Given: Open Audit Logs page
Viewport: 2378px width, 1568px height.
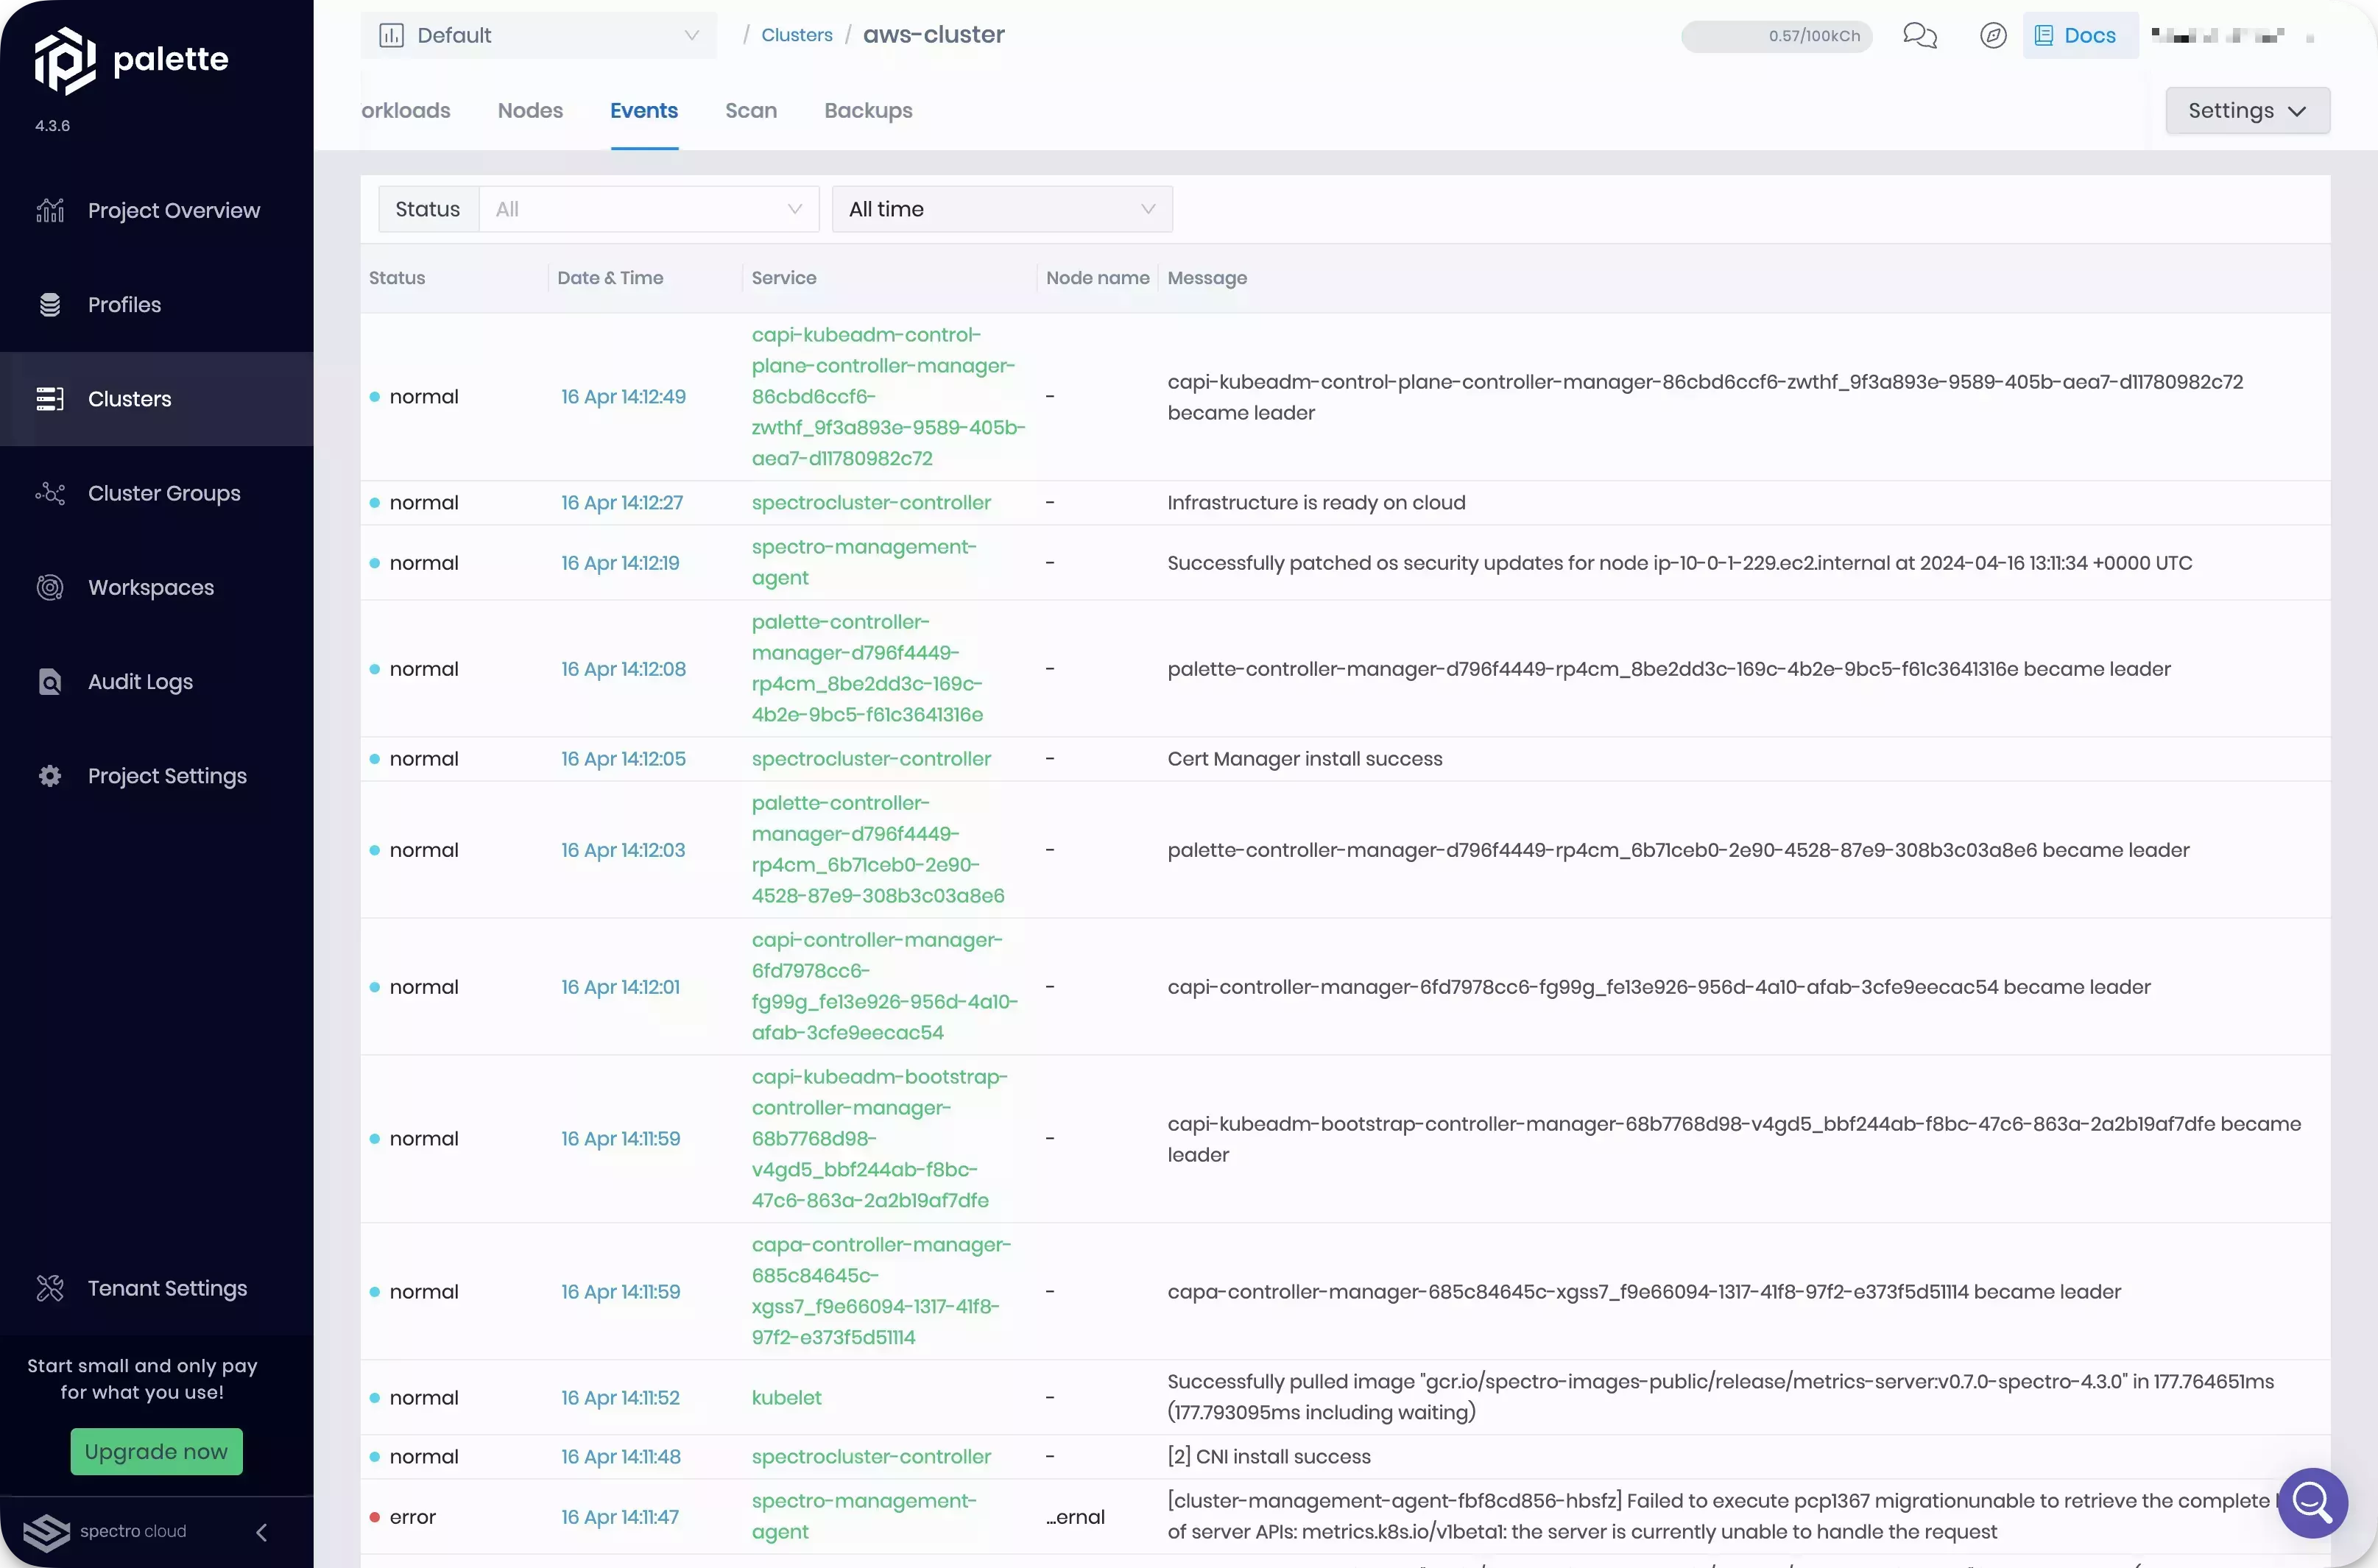Looking at the screenshot, I should tap(140, 682).
